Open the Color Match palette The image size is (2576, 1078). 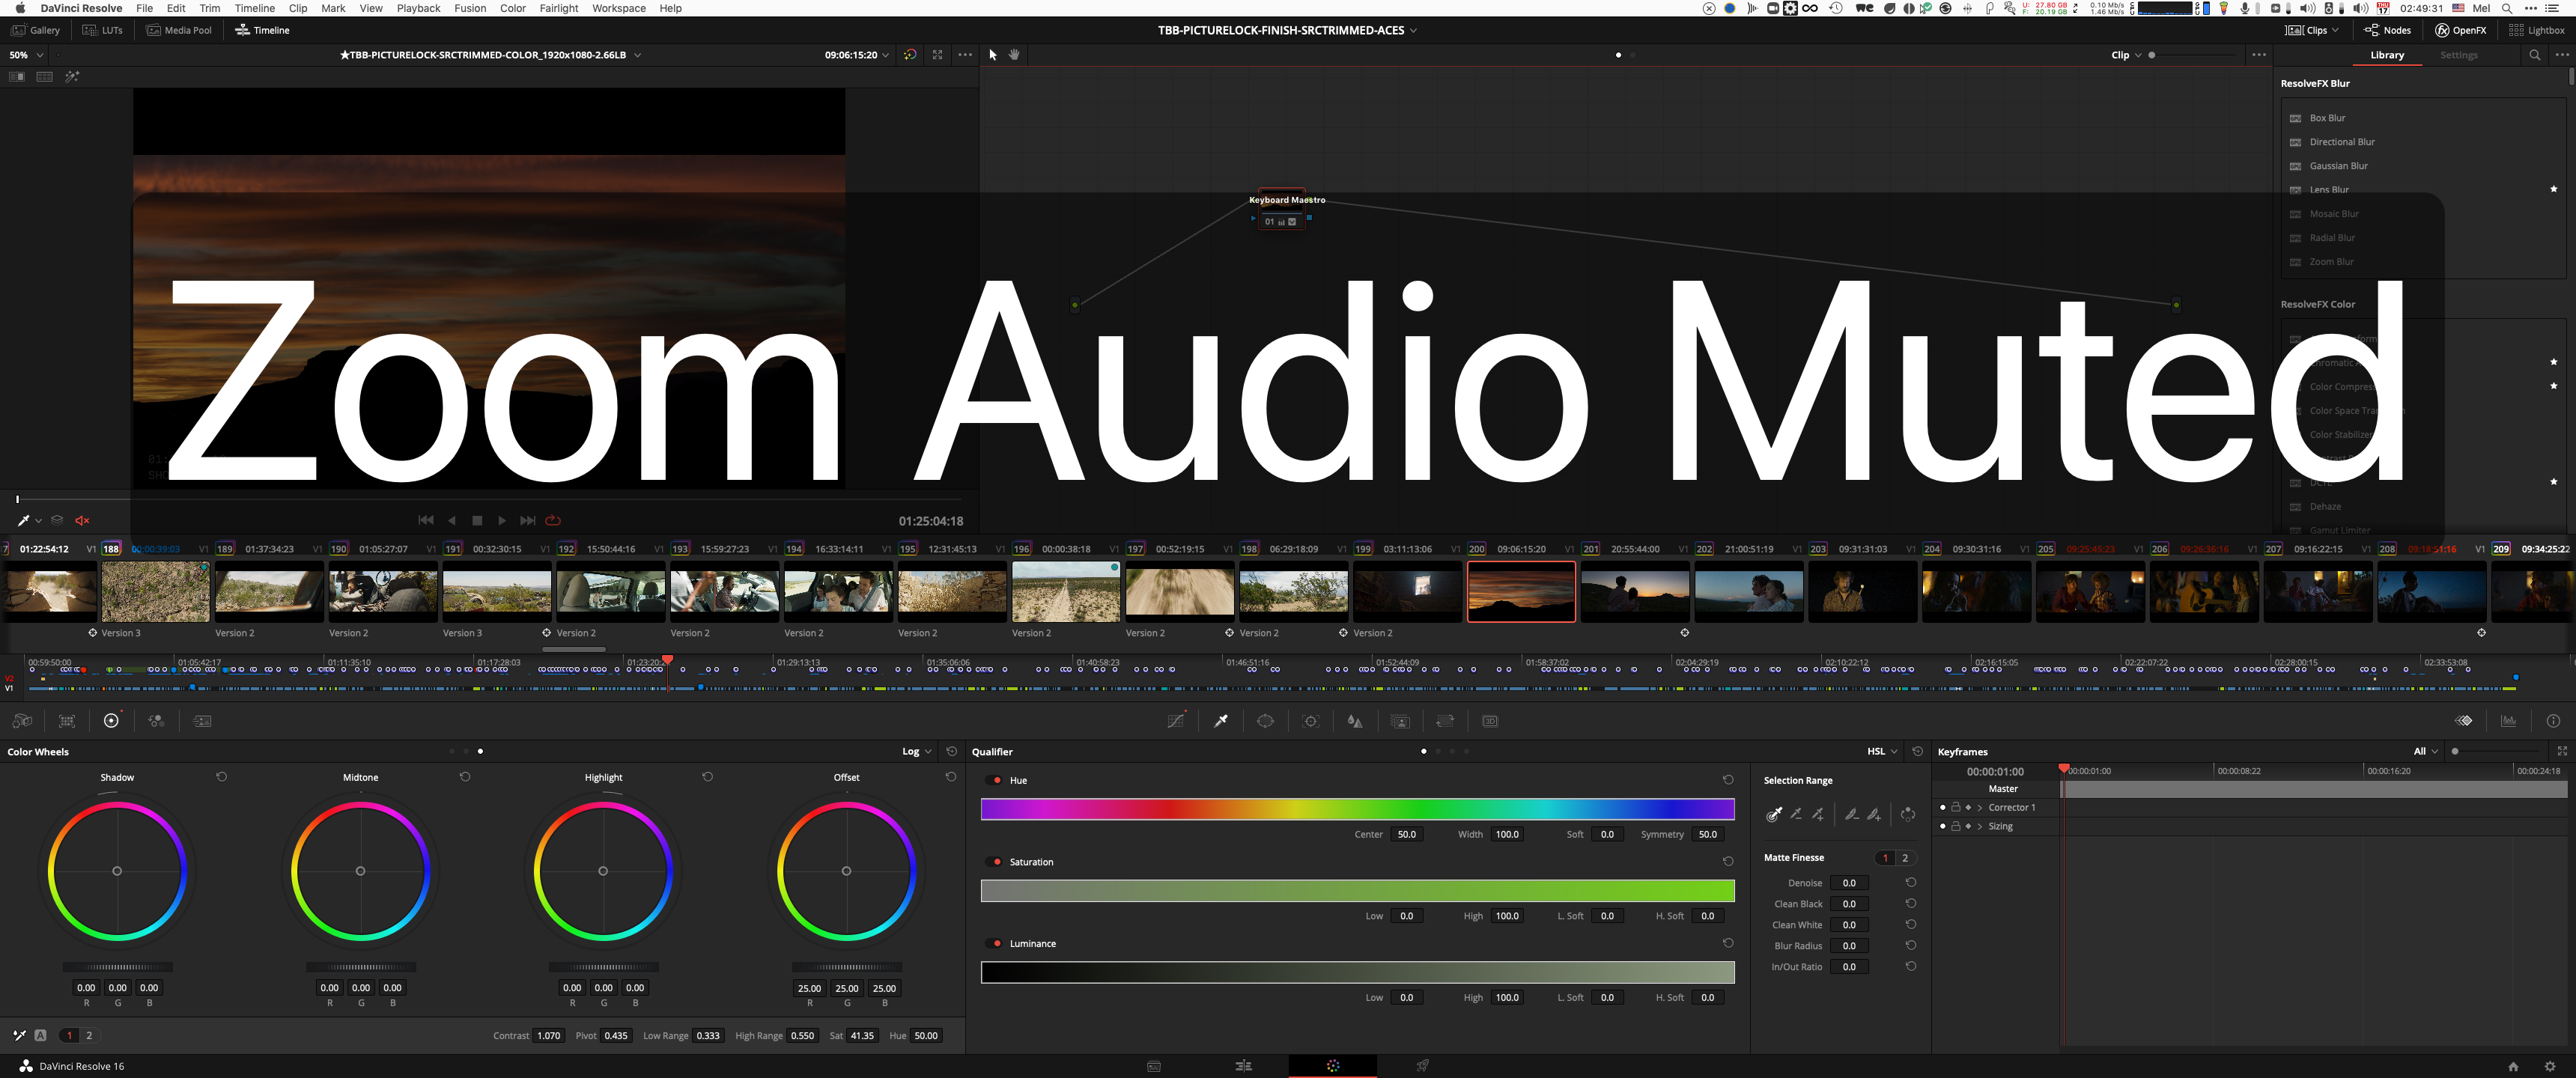pyautogui.click(x=67, y=721)
